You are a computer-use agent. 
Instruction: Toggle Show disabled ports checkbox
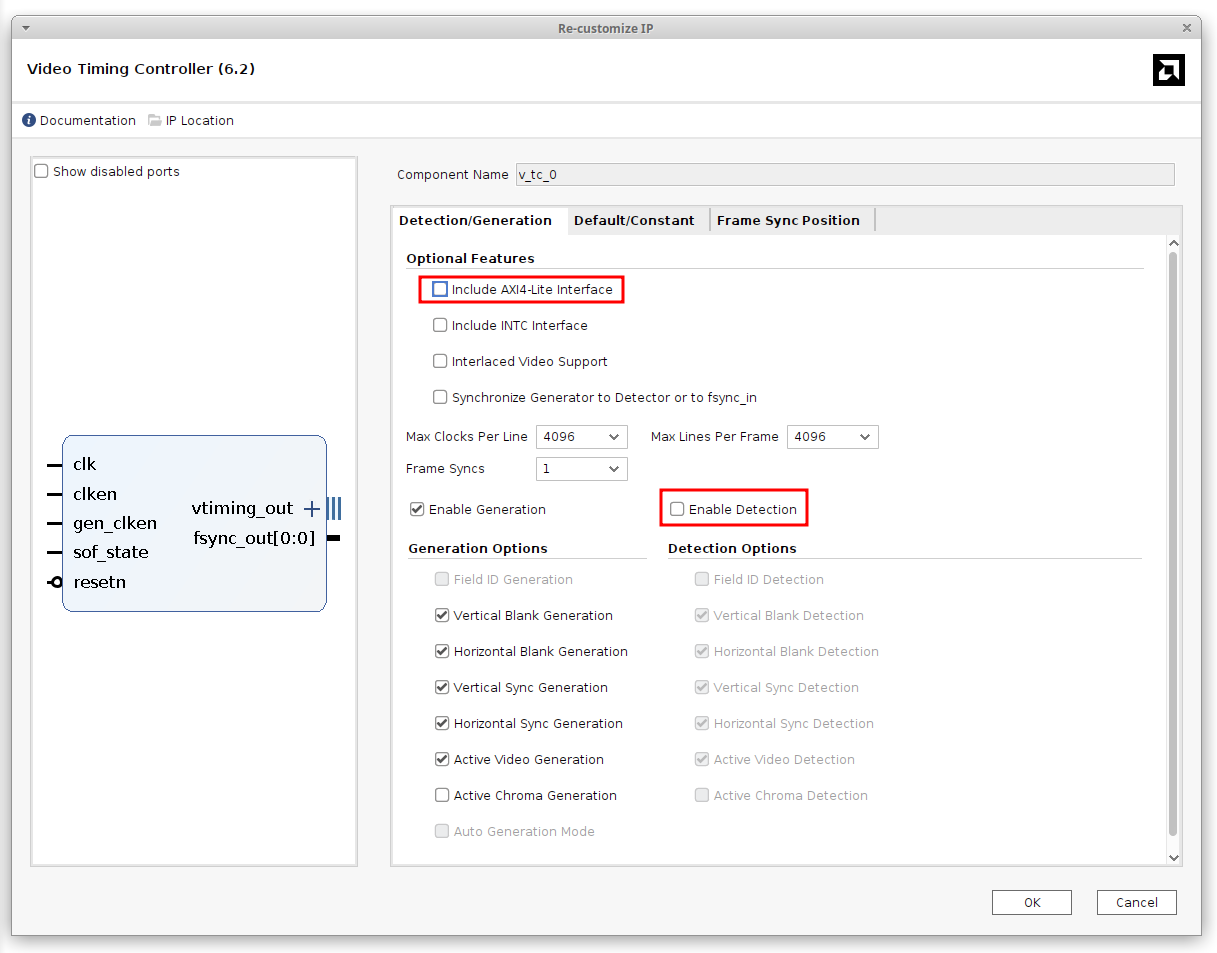coord(41,171)
